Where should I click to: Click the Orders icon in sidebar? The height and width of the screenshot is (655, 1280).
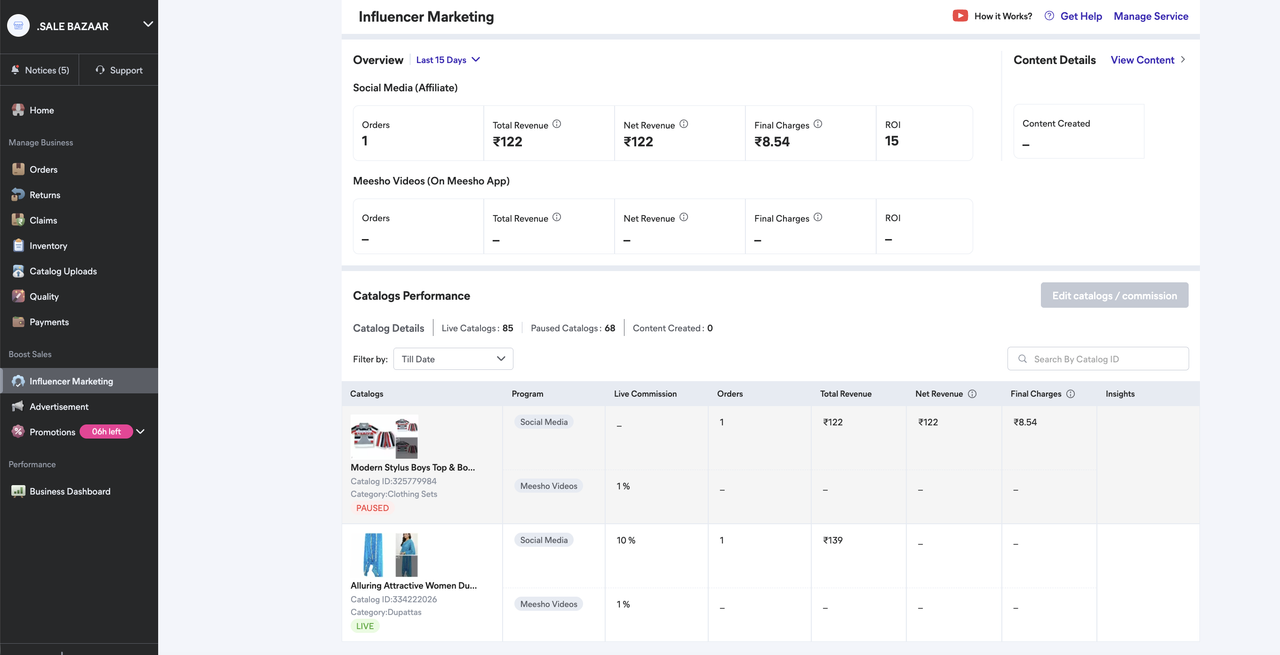[x=18, y=169]
